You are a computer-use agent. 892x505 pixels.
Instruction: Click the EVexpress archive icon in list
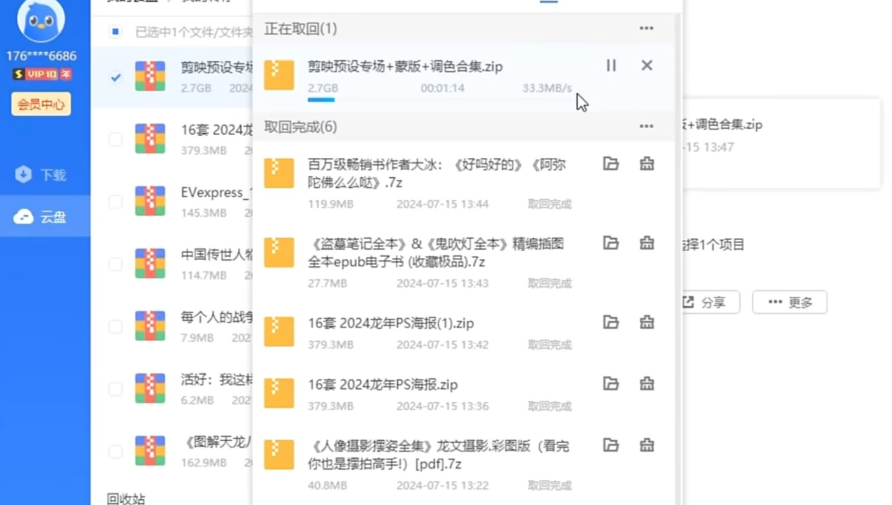[150, 201]
